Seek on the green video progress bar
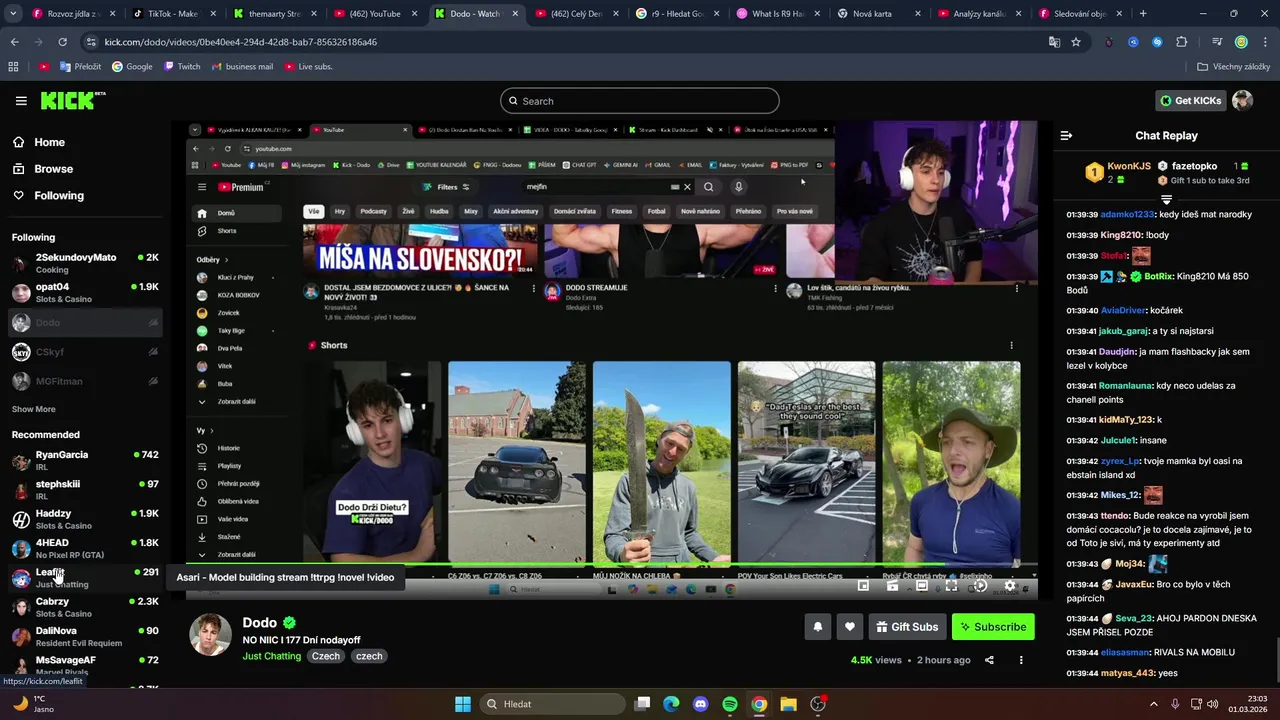1280x720 pixels. coord(612,565)
